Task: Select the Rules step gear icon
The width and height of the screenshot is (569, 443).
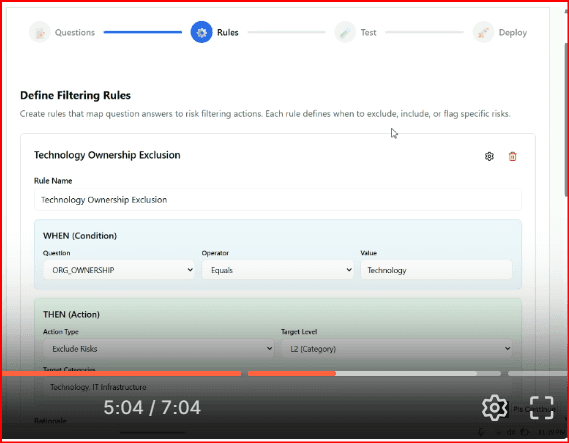Action: point(201,32)
